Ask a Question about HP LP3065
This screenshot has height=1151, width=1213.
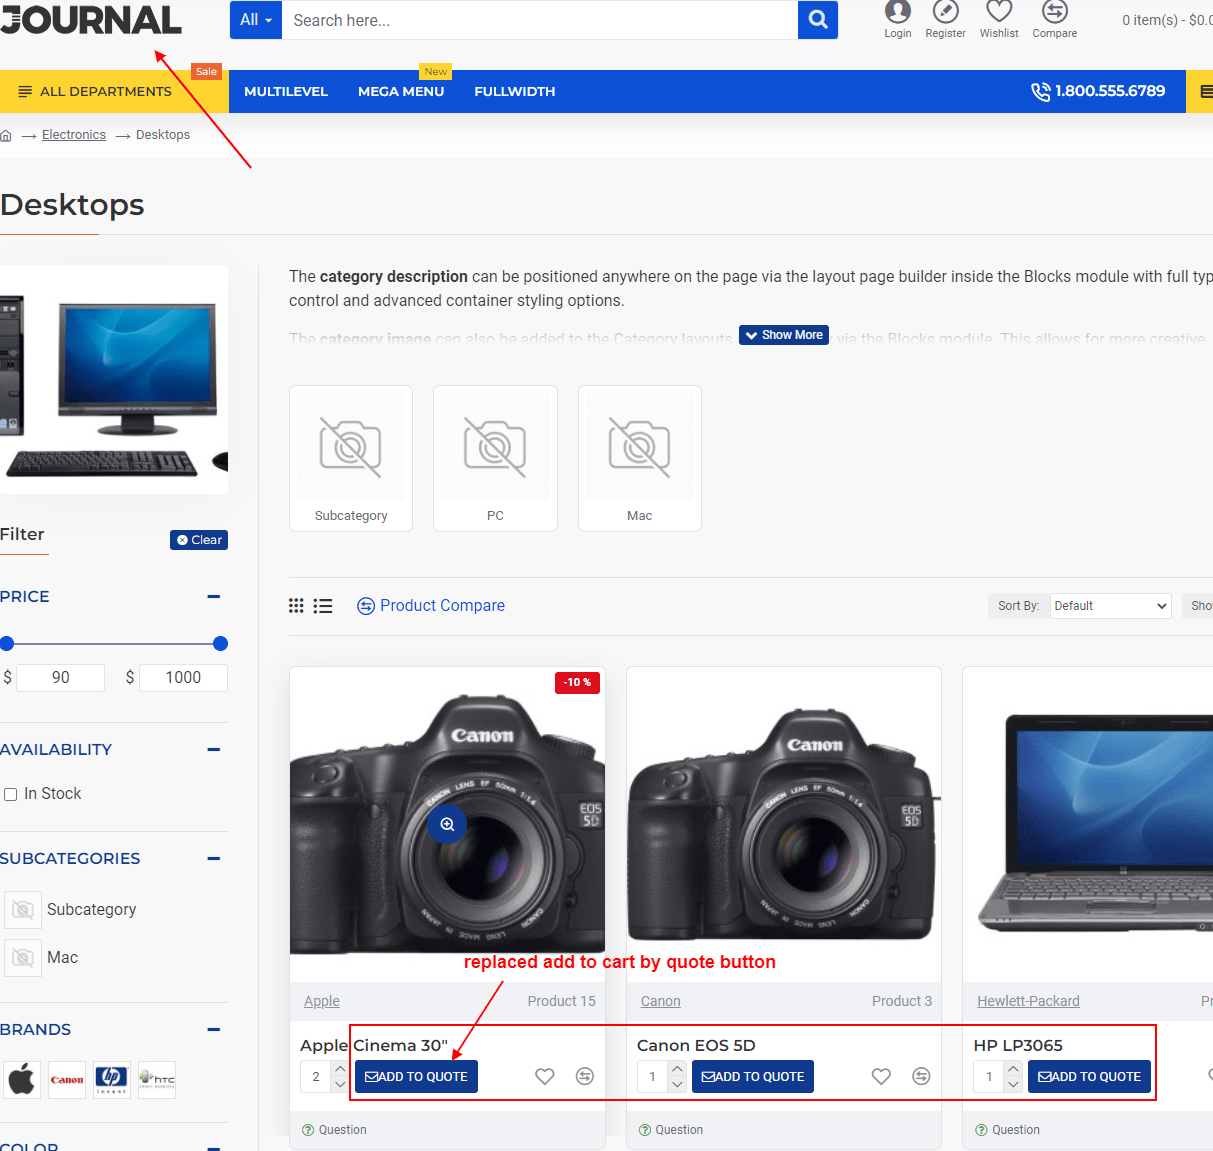pos(1008,1130)
